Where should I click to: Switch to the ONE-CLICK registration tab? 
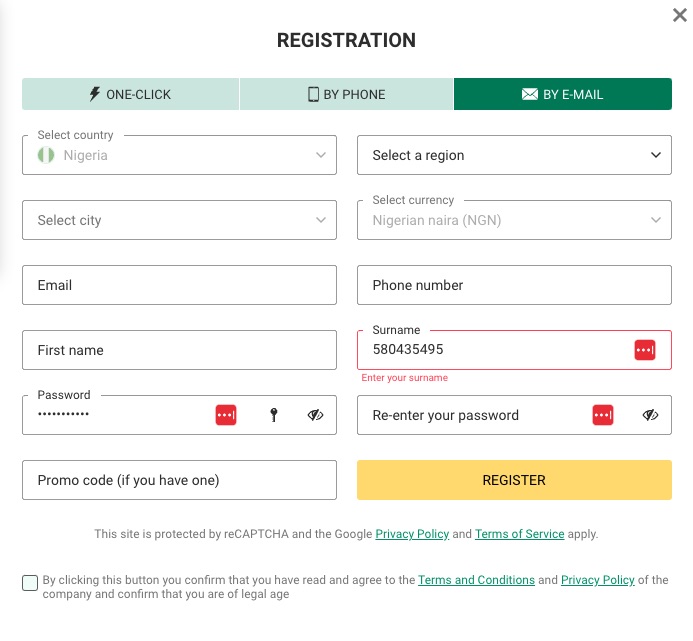coord(130,94)
